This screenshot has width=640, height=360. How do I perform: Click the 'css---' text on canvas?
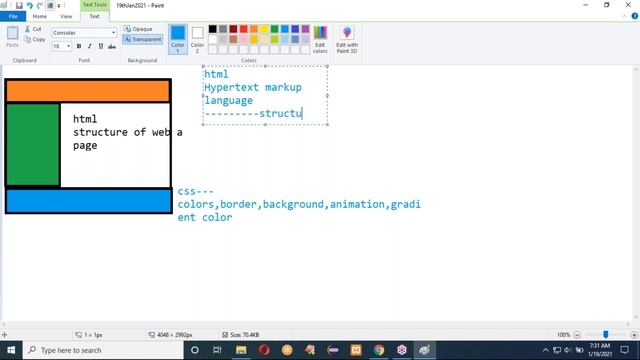pyautogui.click(x=196, y=191)
